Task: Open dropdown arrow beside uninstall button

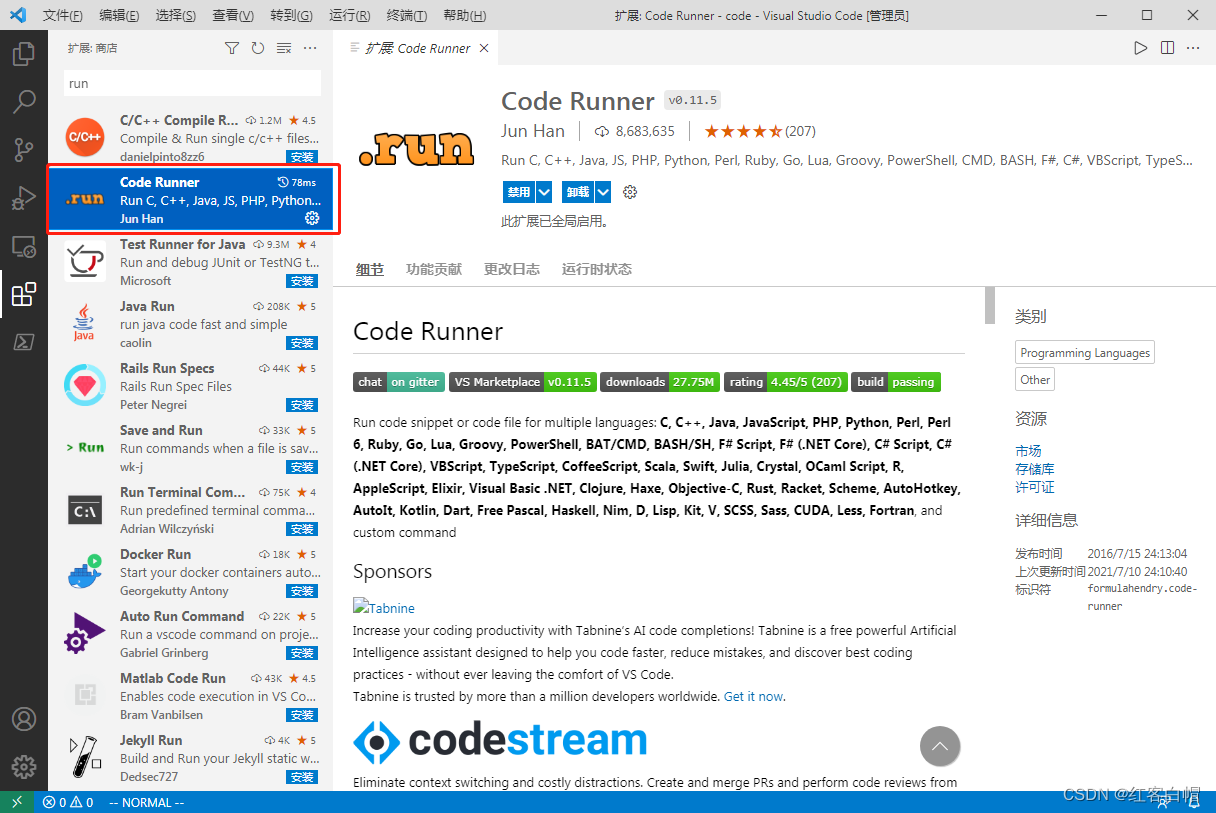Action: [603, 192]
